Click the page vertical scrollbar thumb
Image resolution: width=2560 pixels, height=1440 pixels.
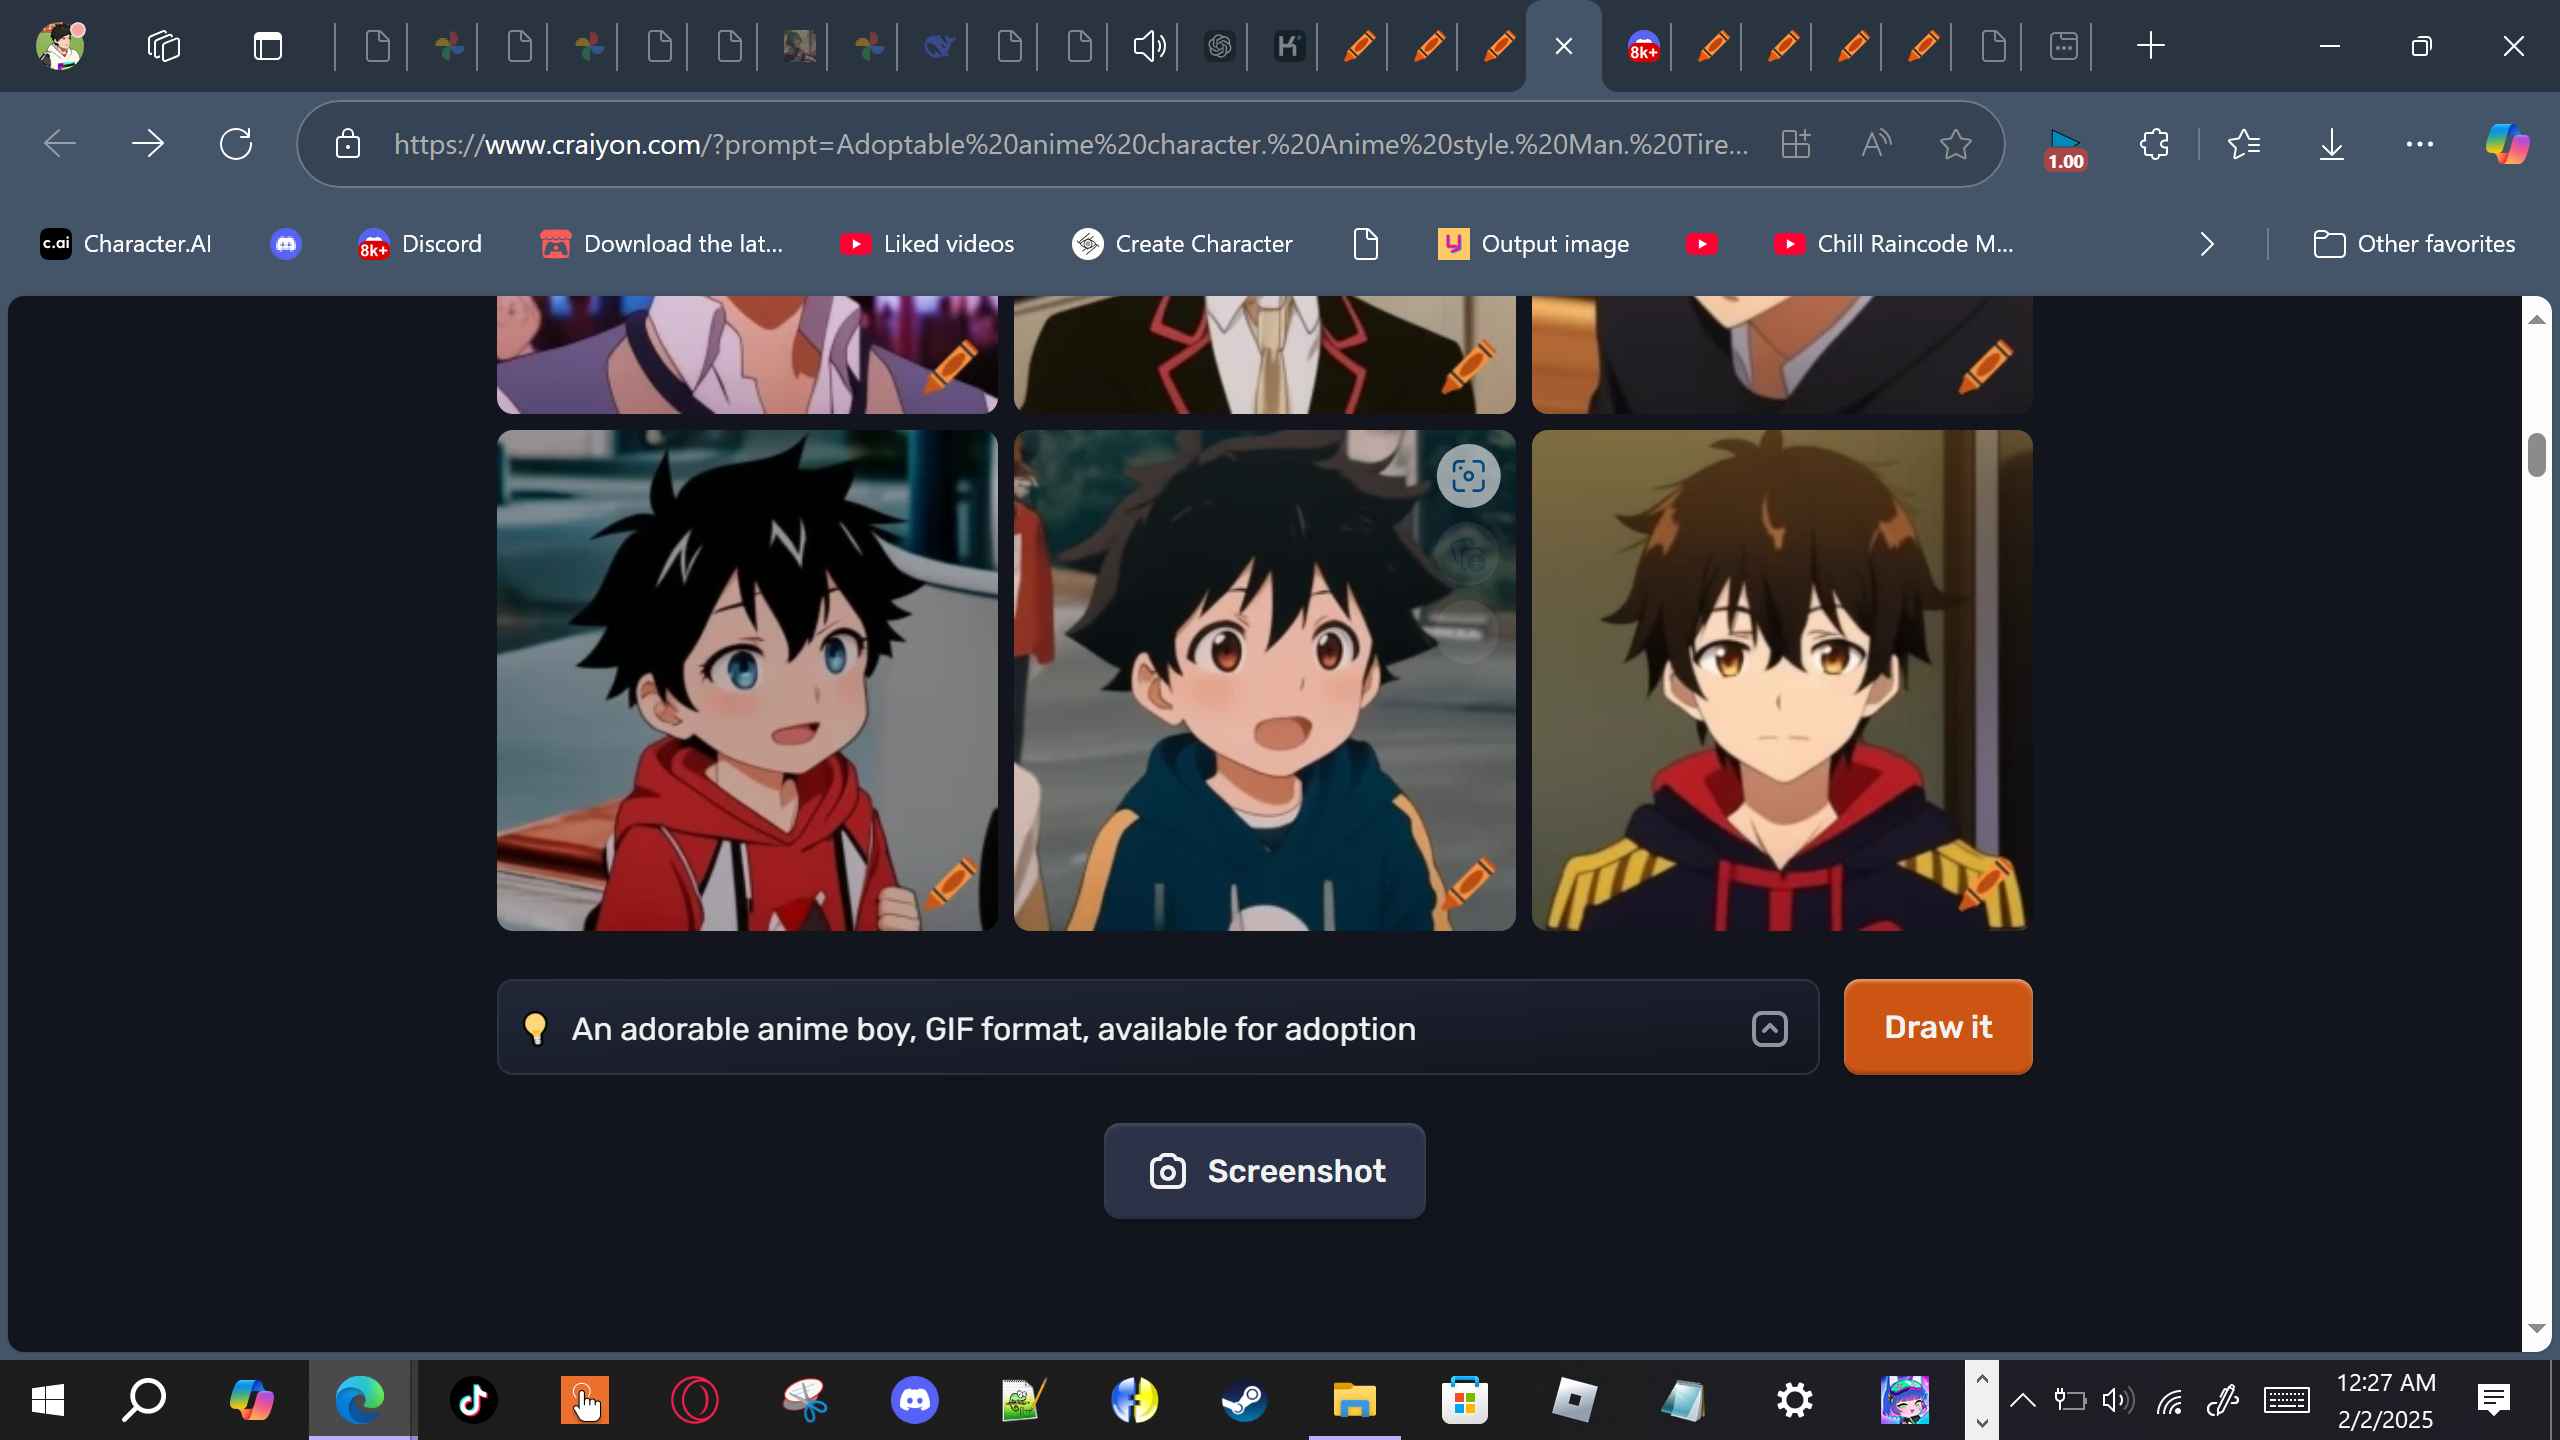click(x=2536, y=455)
